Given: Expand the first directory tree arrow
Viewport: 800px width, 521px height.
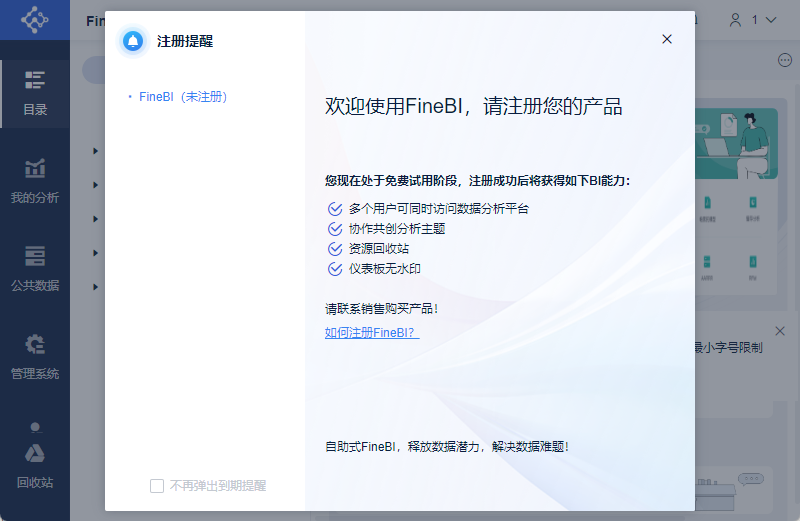Looking at the screenshot, I should click(x=95, y=151).
